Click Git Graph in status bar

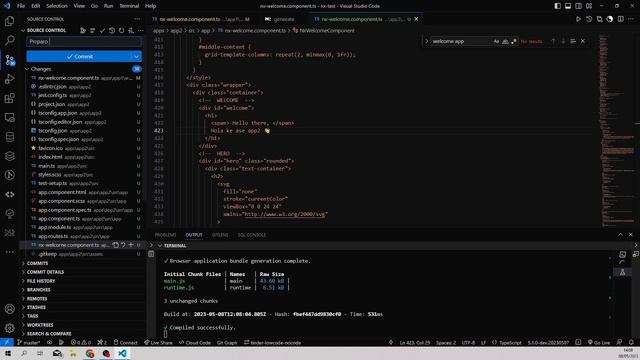pos(227,342)
